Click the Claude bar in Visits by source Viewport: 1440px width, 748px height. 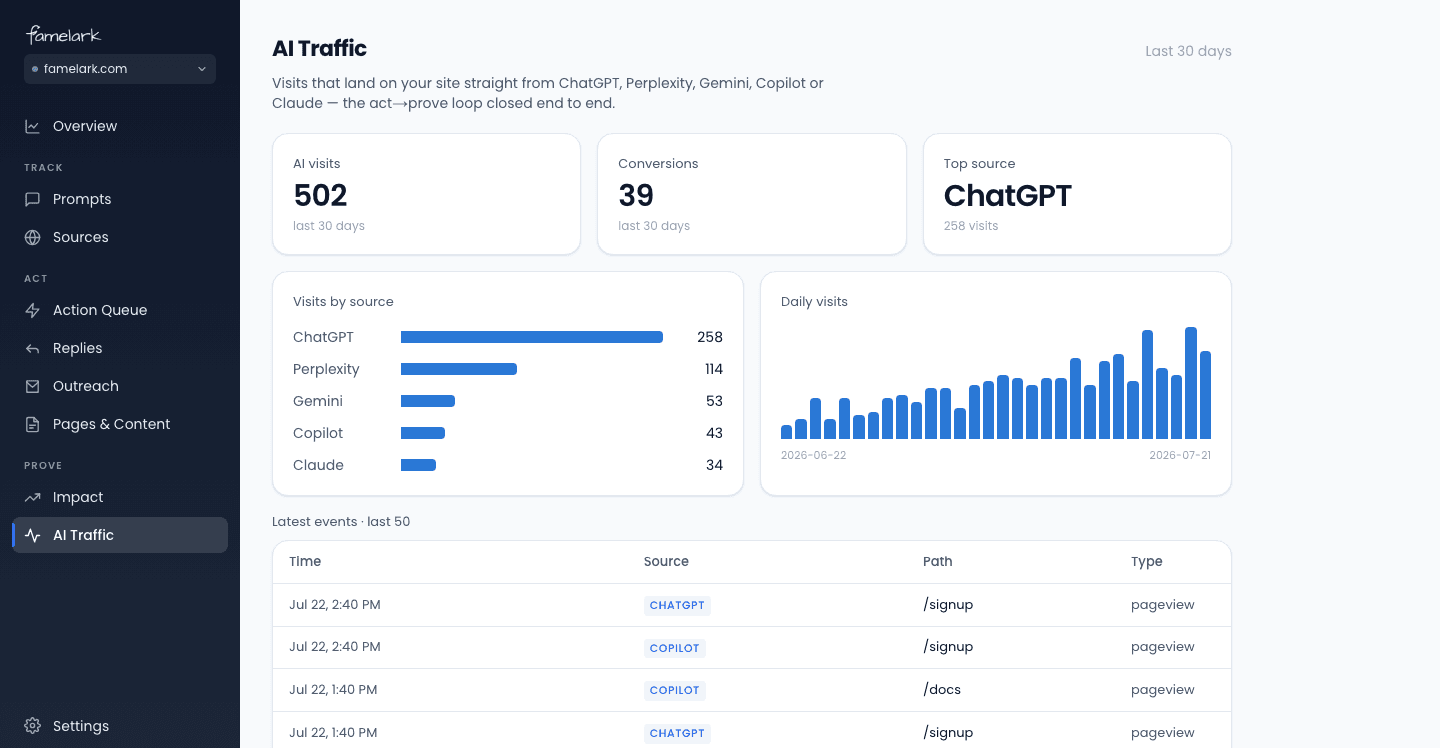point(418,465)
